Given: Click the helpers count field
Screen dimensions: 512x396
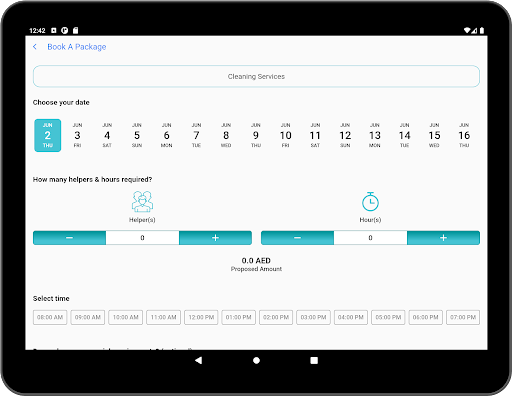Looking at the screenshot, I should pos(142,238).
